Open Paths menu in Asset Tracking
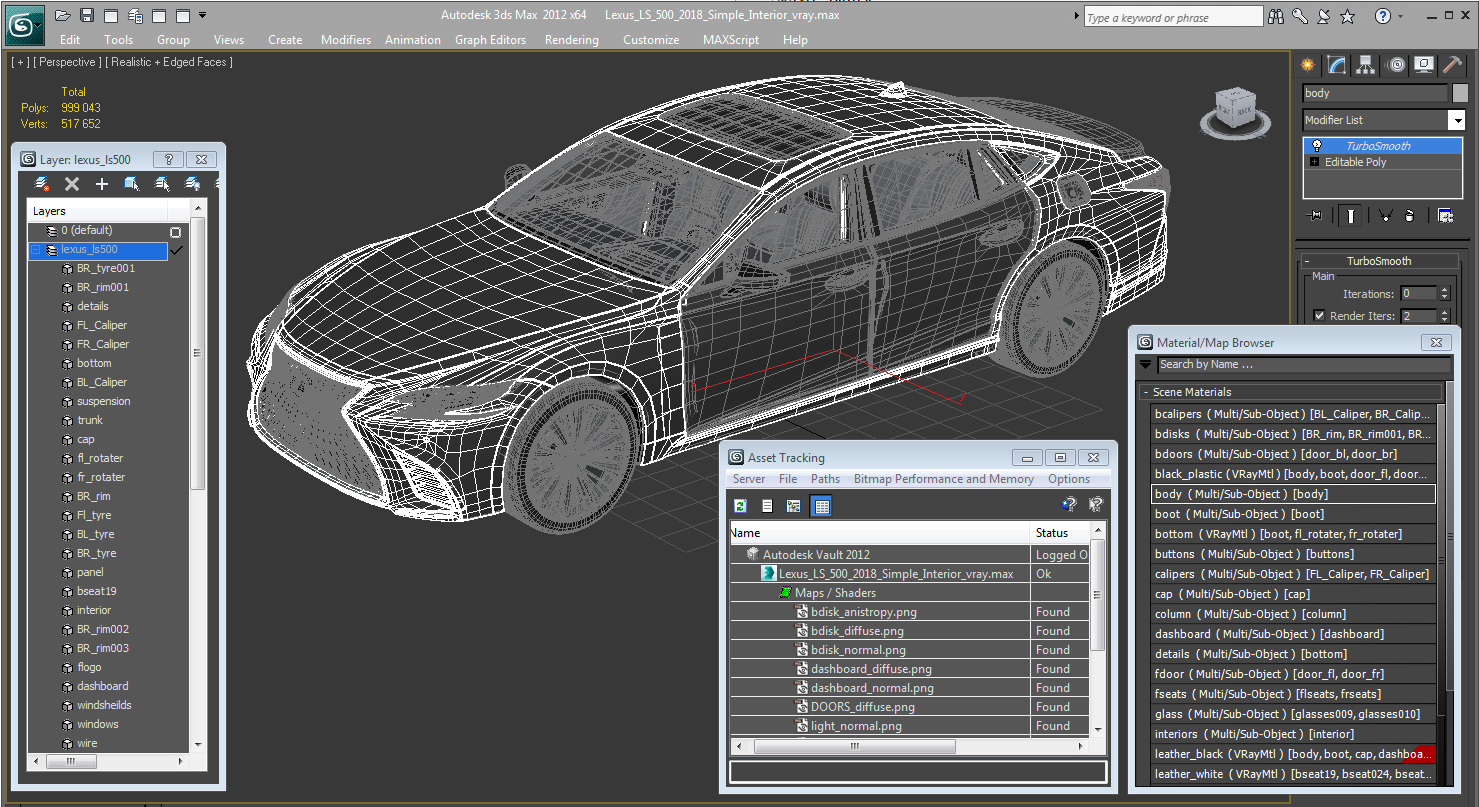Screen dimensions: 1479x807 coord(825,479)
